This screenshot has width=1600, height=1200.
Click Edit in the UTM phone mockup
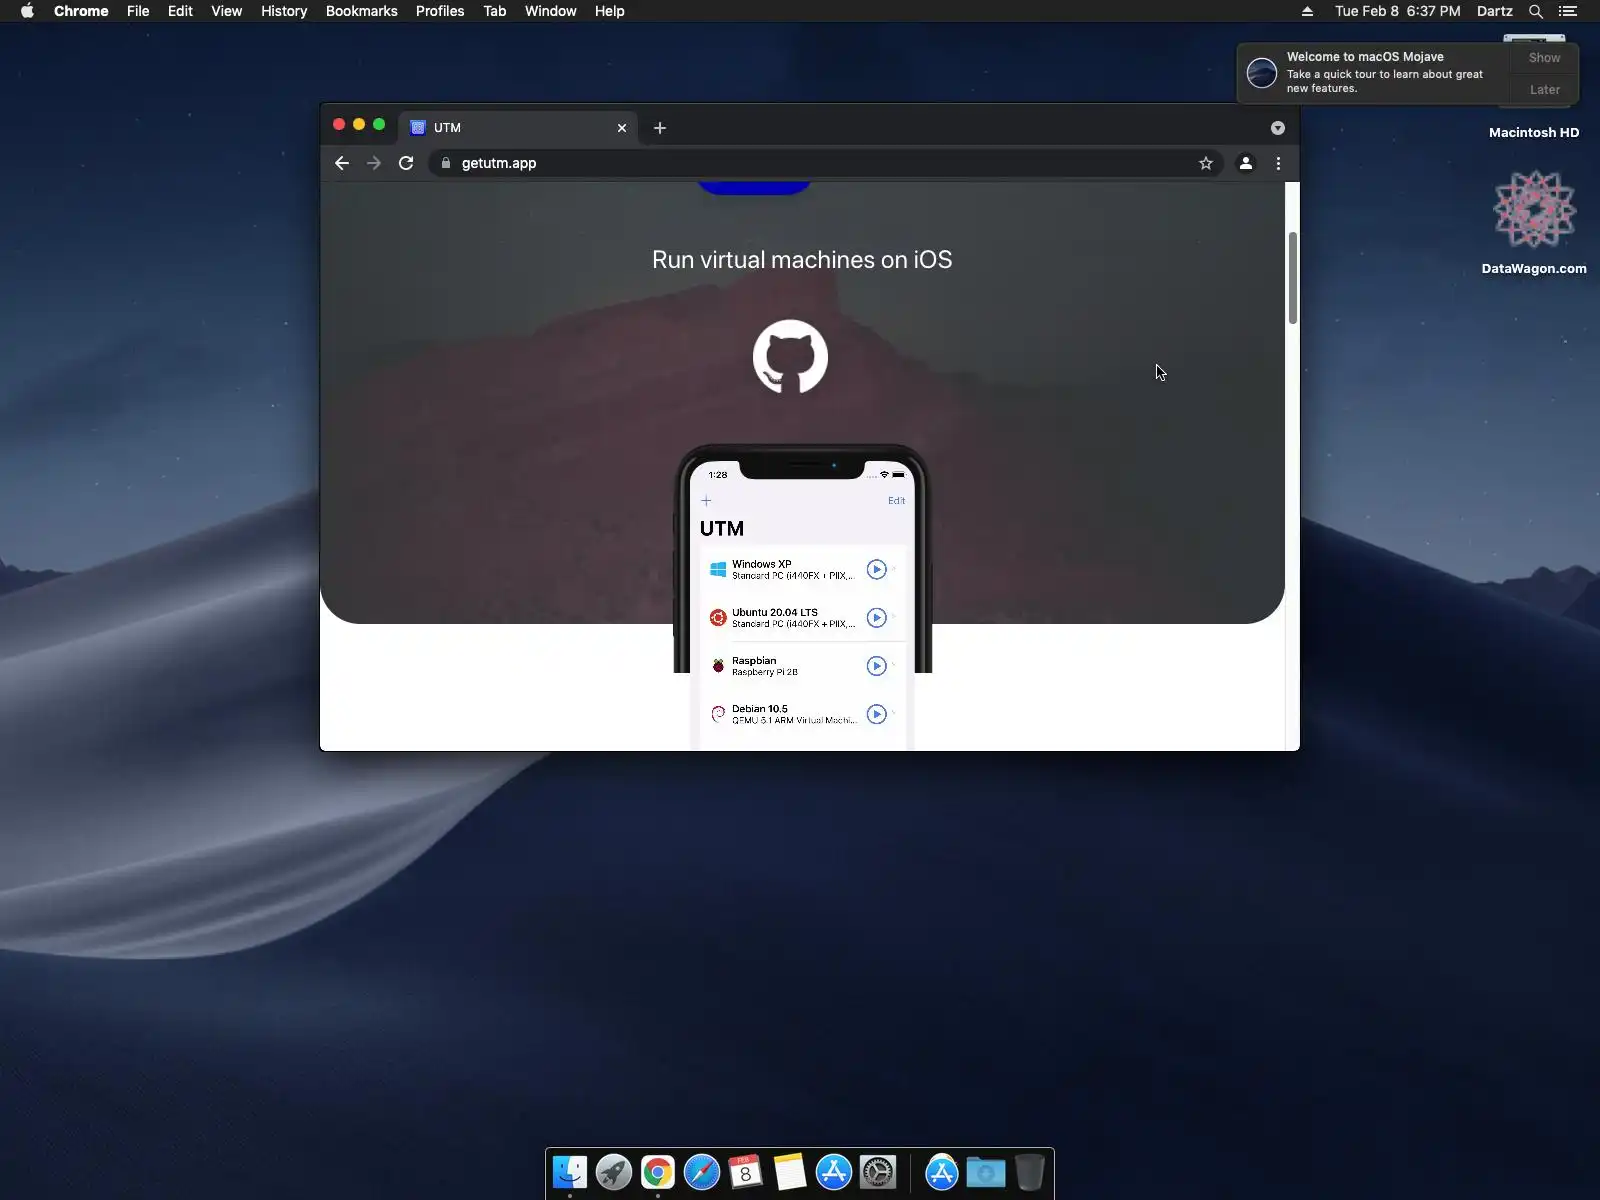(896, 501)
